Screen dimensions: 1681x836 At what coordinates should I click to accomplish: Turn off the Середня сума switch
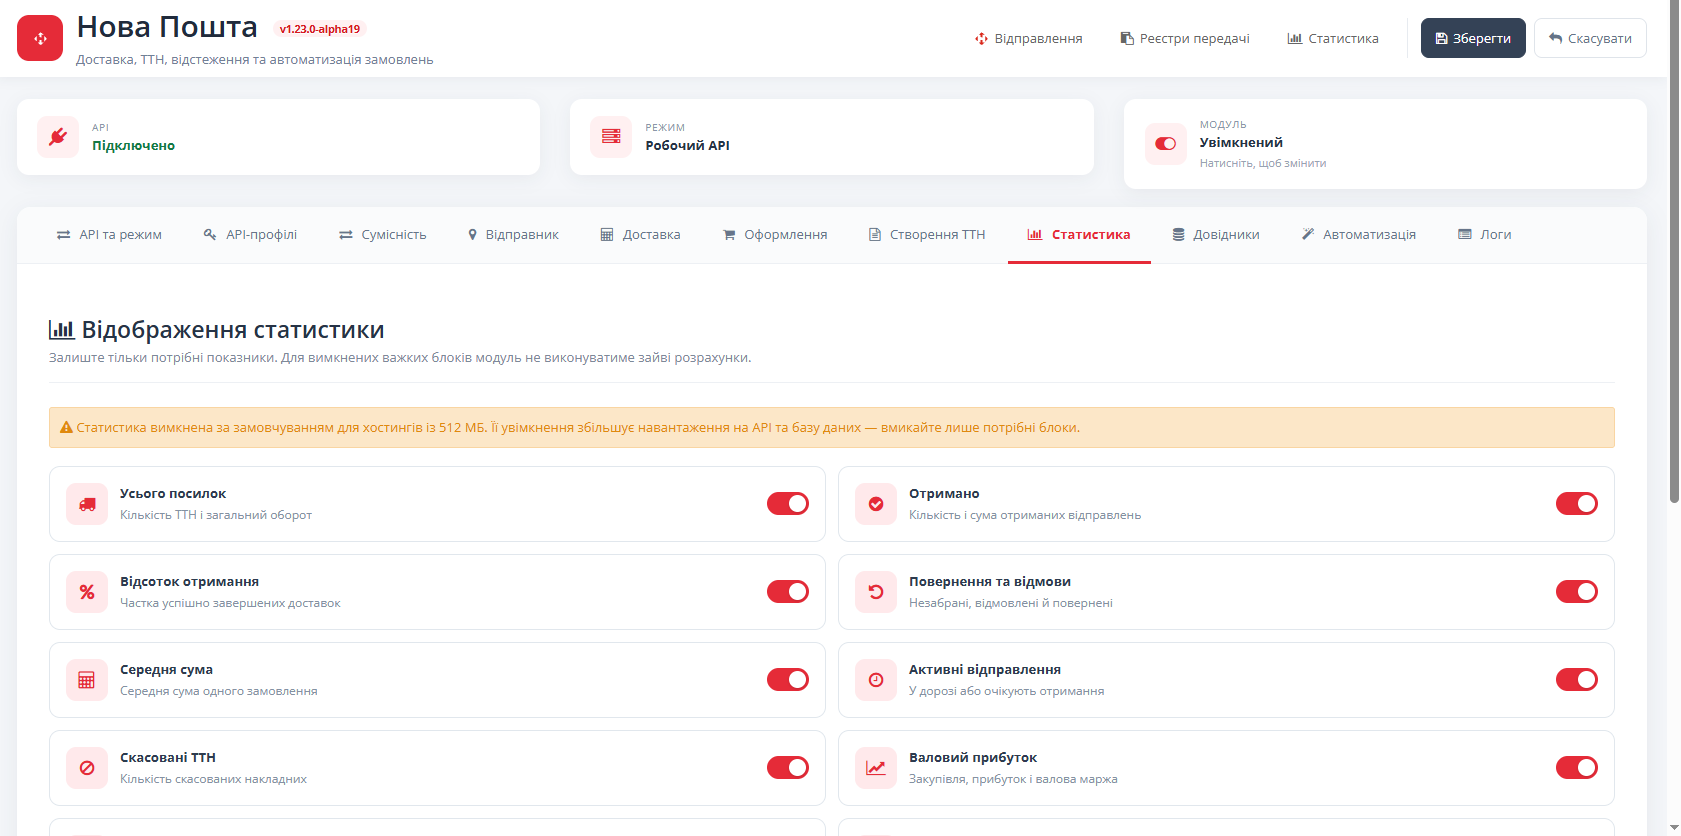pyautogui.click(x=788, y=680)
